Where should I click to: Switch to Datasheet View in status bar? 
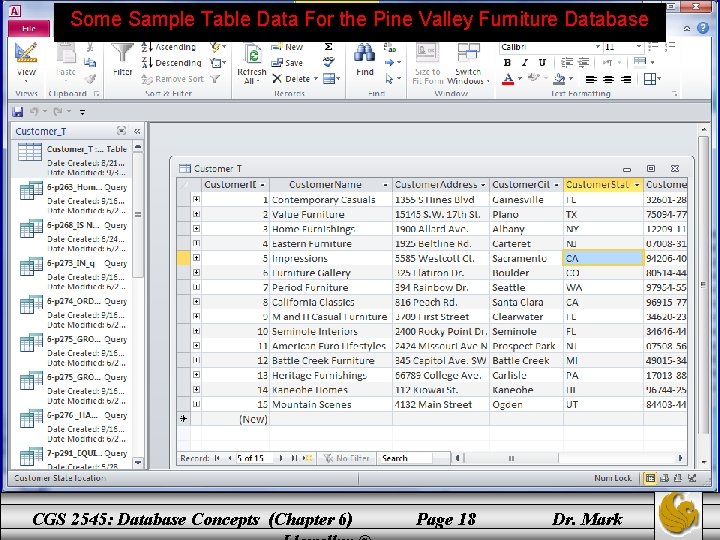coord(650,478)
